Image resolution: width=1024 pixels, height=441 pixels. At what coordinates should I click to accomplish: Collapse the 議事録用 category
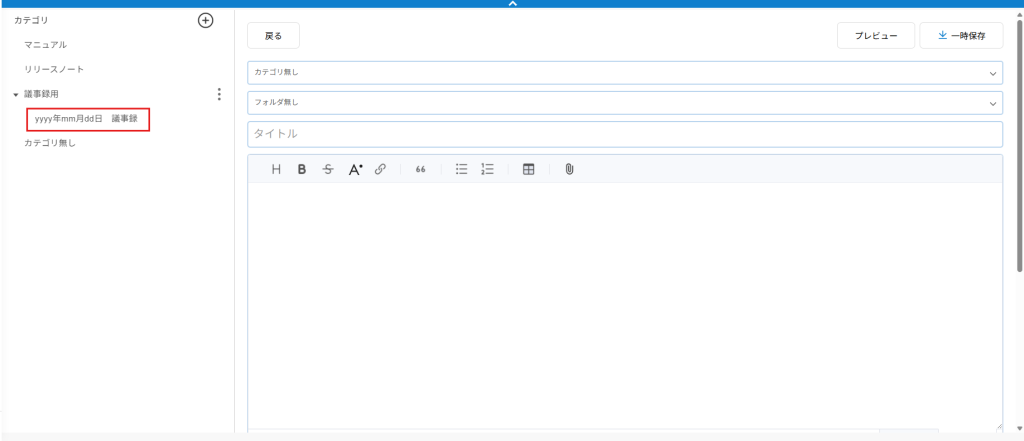(16, 95)
